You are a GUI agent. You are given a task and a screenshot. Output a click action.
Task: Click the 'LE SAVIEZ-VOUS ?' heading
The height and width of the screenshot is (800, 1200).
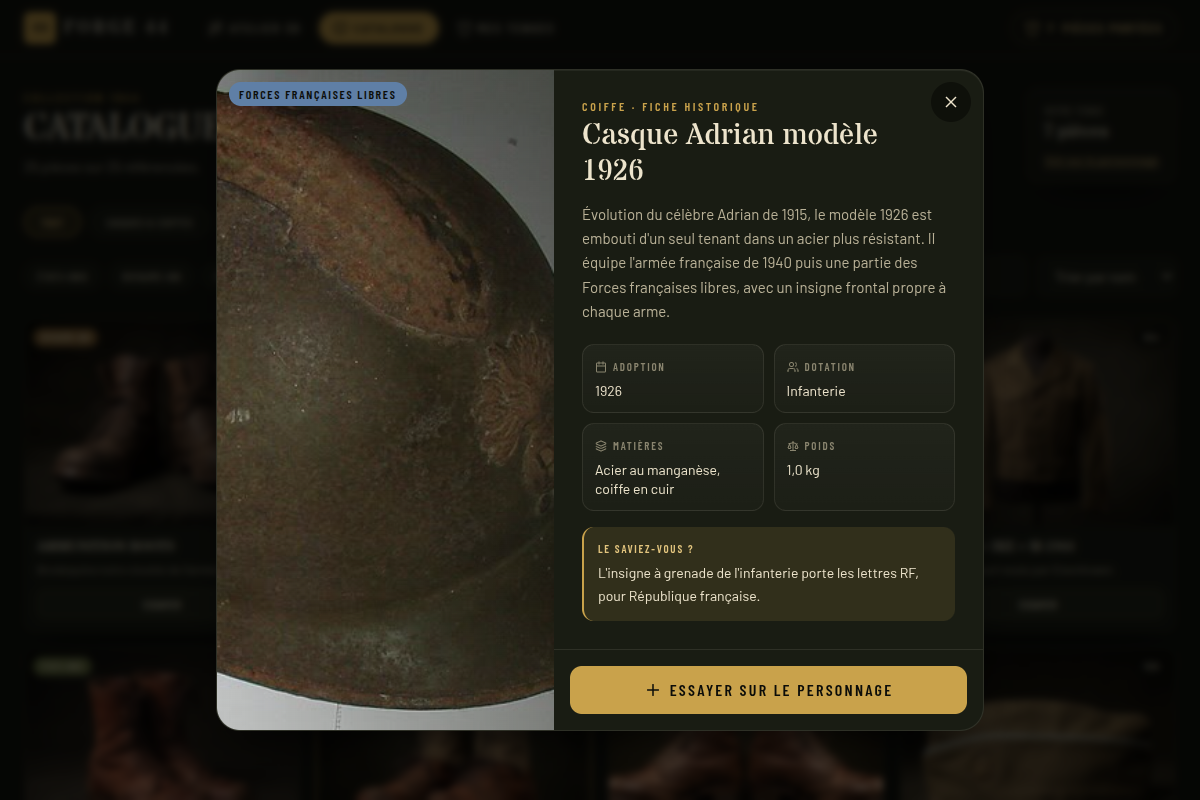(645, 549)
